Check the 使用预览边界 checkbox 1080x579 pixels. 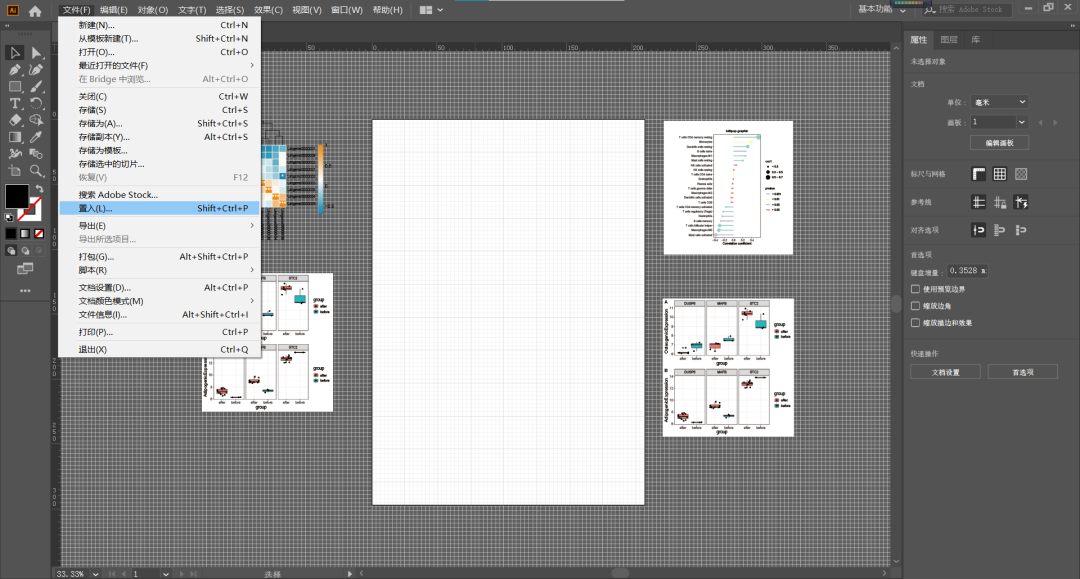point(915,289)
